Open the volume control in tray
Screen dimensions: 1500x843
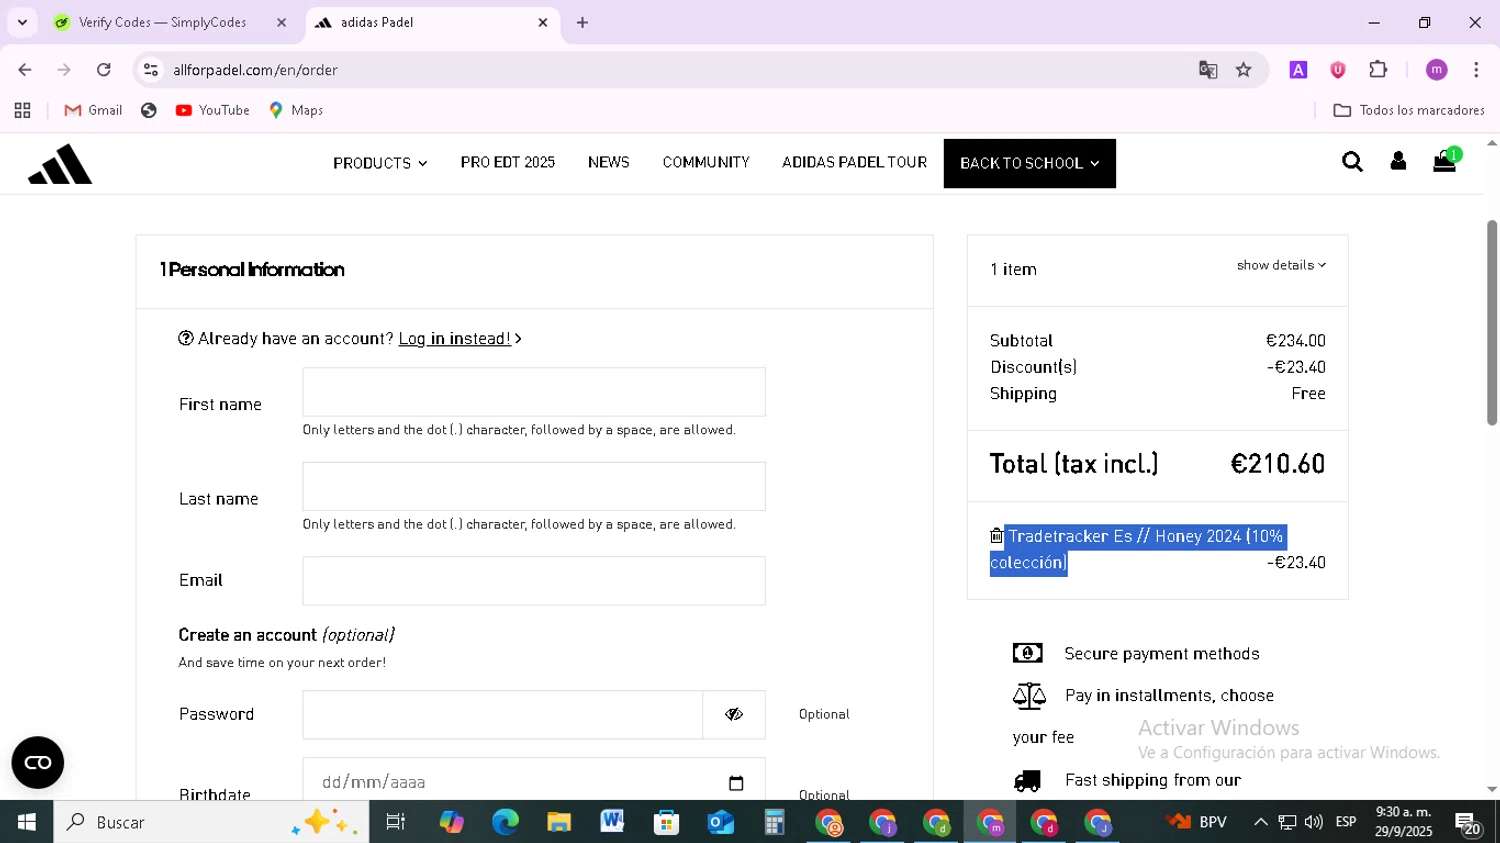pyautogui.click(x=1314, y=822)
